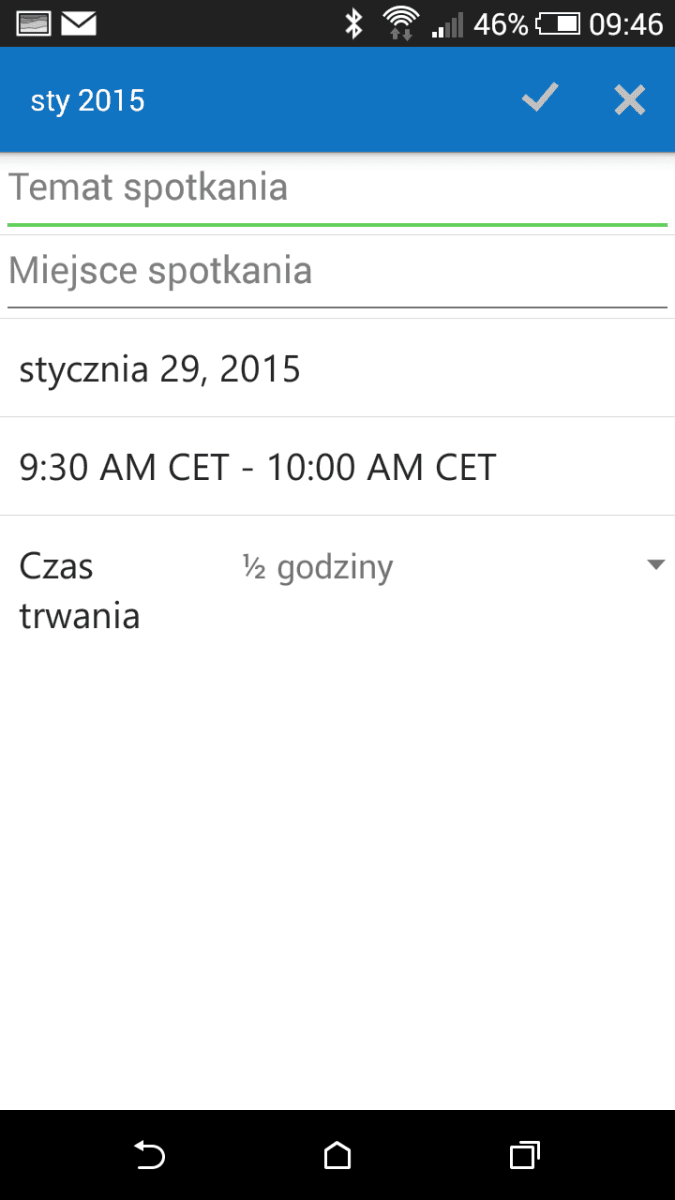Open time picker '9:30 AM CET - 10:00 AM CET'
This screenshot has height=1200, width=675.
click(337, 467)
